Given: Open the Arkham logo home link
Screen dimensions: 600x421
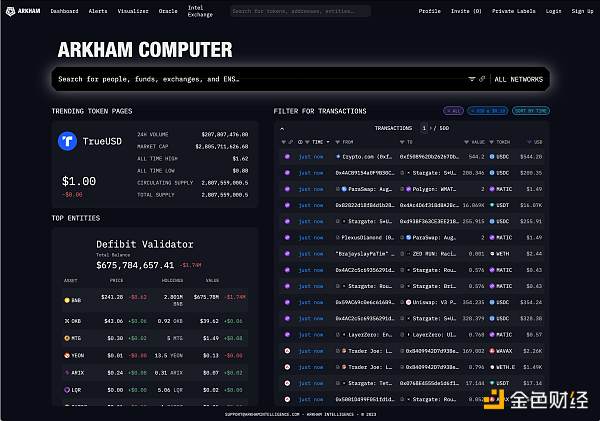Looking at the screenshot, I should (23, 11).
